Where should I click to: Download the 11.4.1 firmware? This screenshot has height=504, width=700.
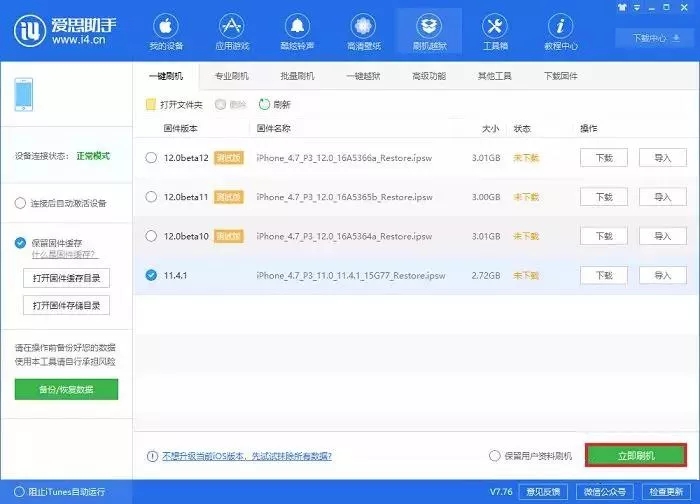click(603, 275)
